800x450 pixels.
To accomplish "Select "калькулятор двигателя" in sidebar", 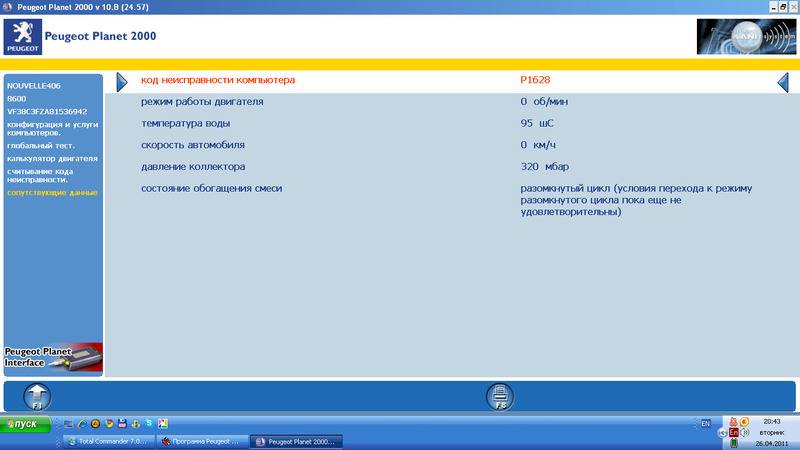I will coord(52,158).
